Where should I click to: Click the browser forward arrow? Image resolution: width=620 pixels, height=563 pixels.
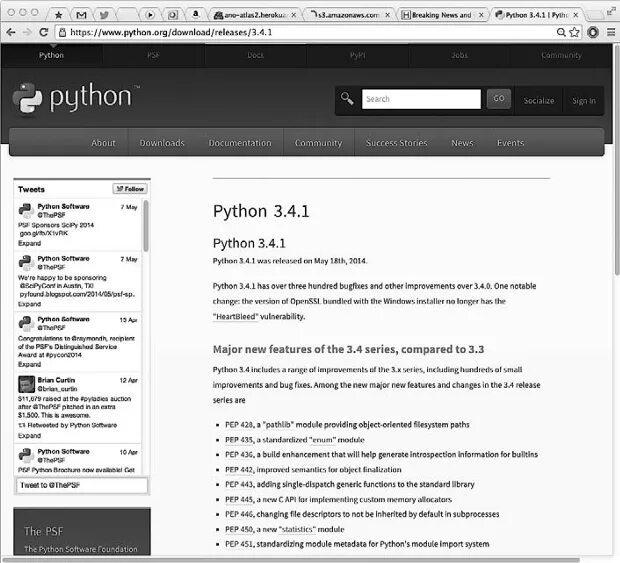click(x=27, y=32)
